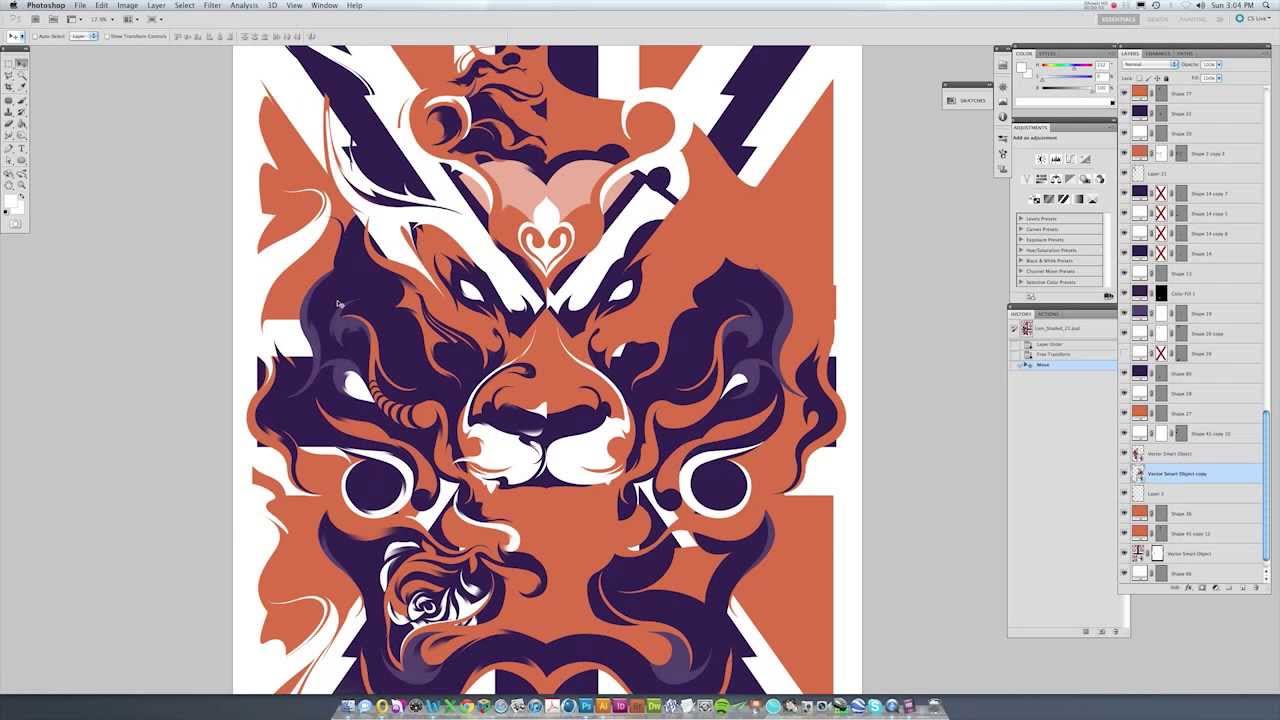The image size is (1280, 720).
Task: Hide the Shape 33 layer
Action: (x=1124, y=113)
